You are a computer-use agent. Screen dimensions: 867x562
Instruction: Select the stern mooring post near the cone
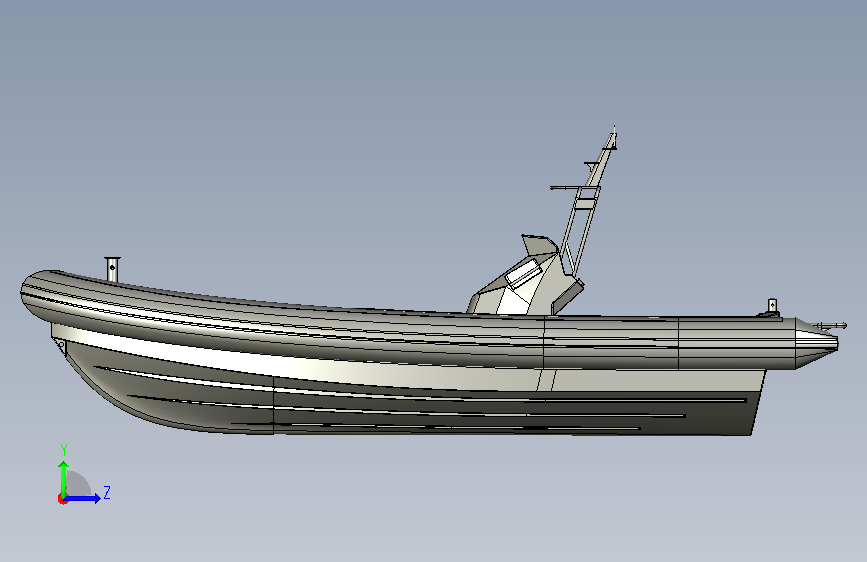pos(772,307)
